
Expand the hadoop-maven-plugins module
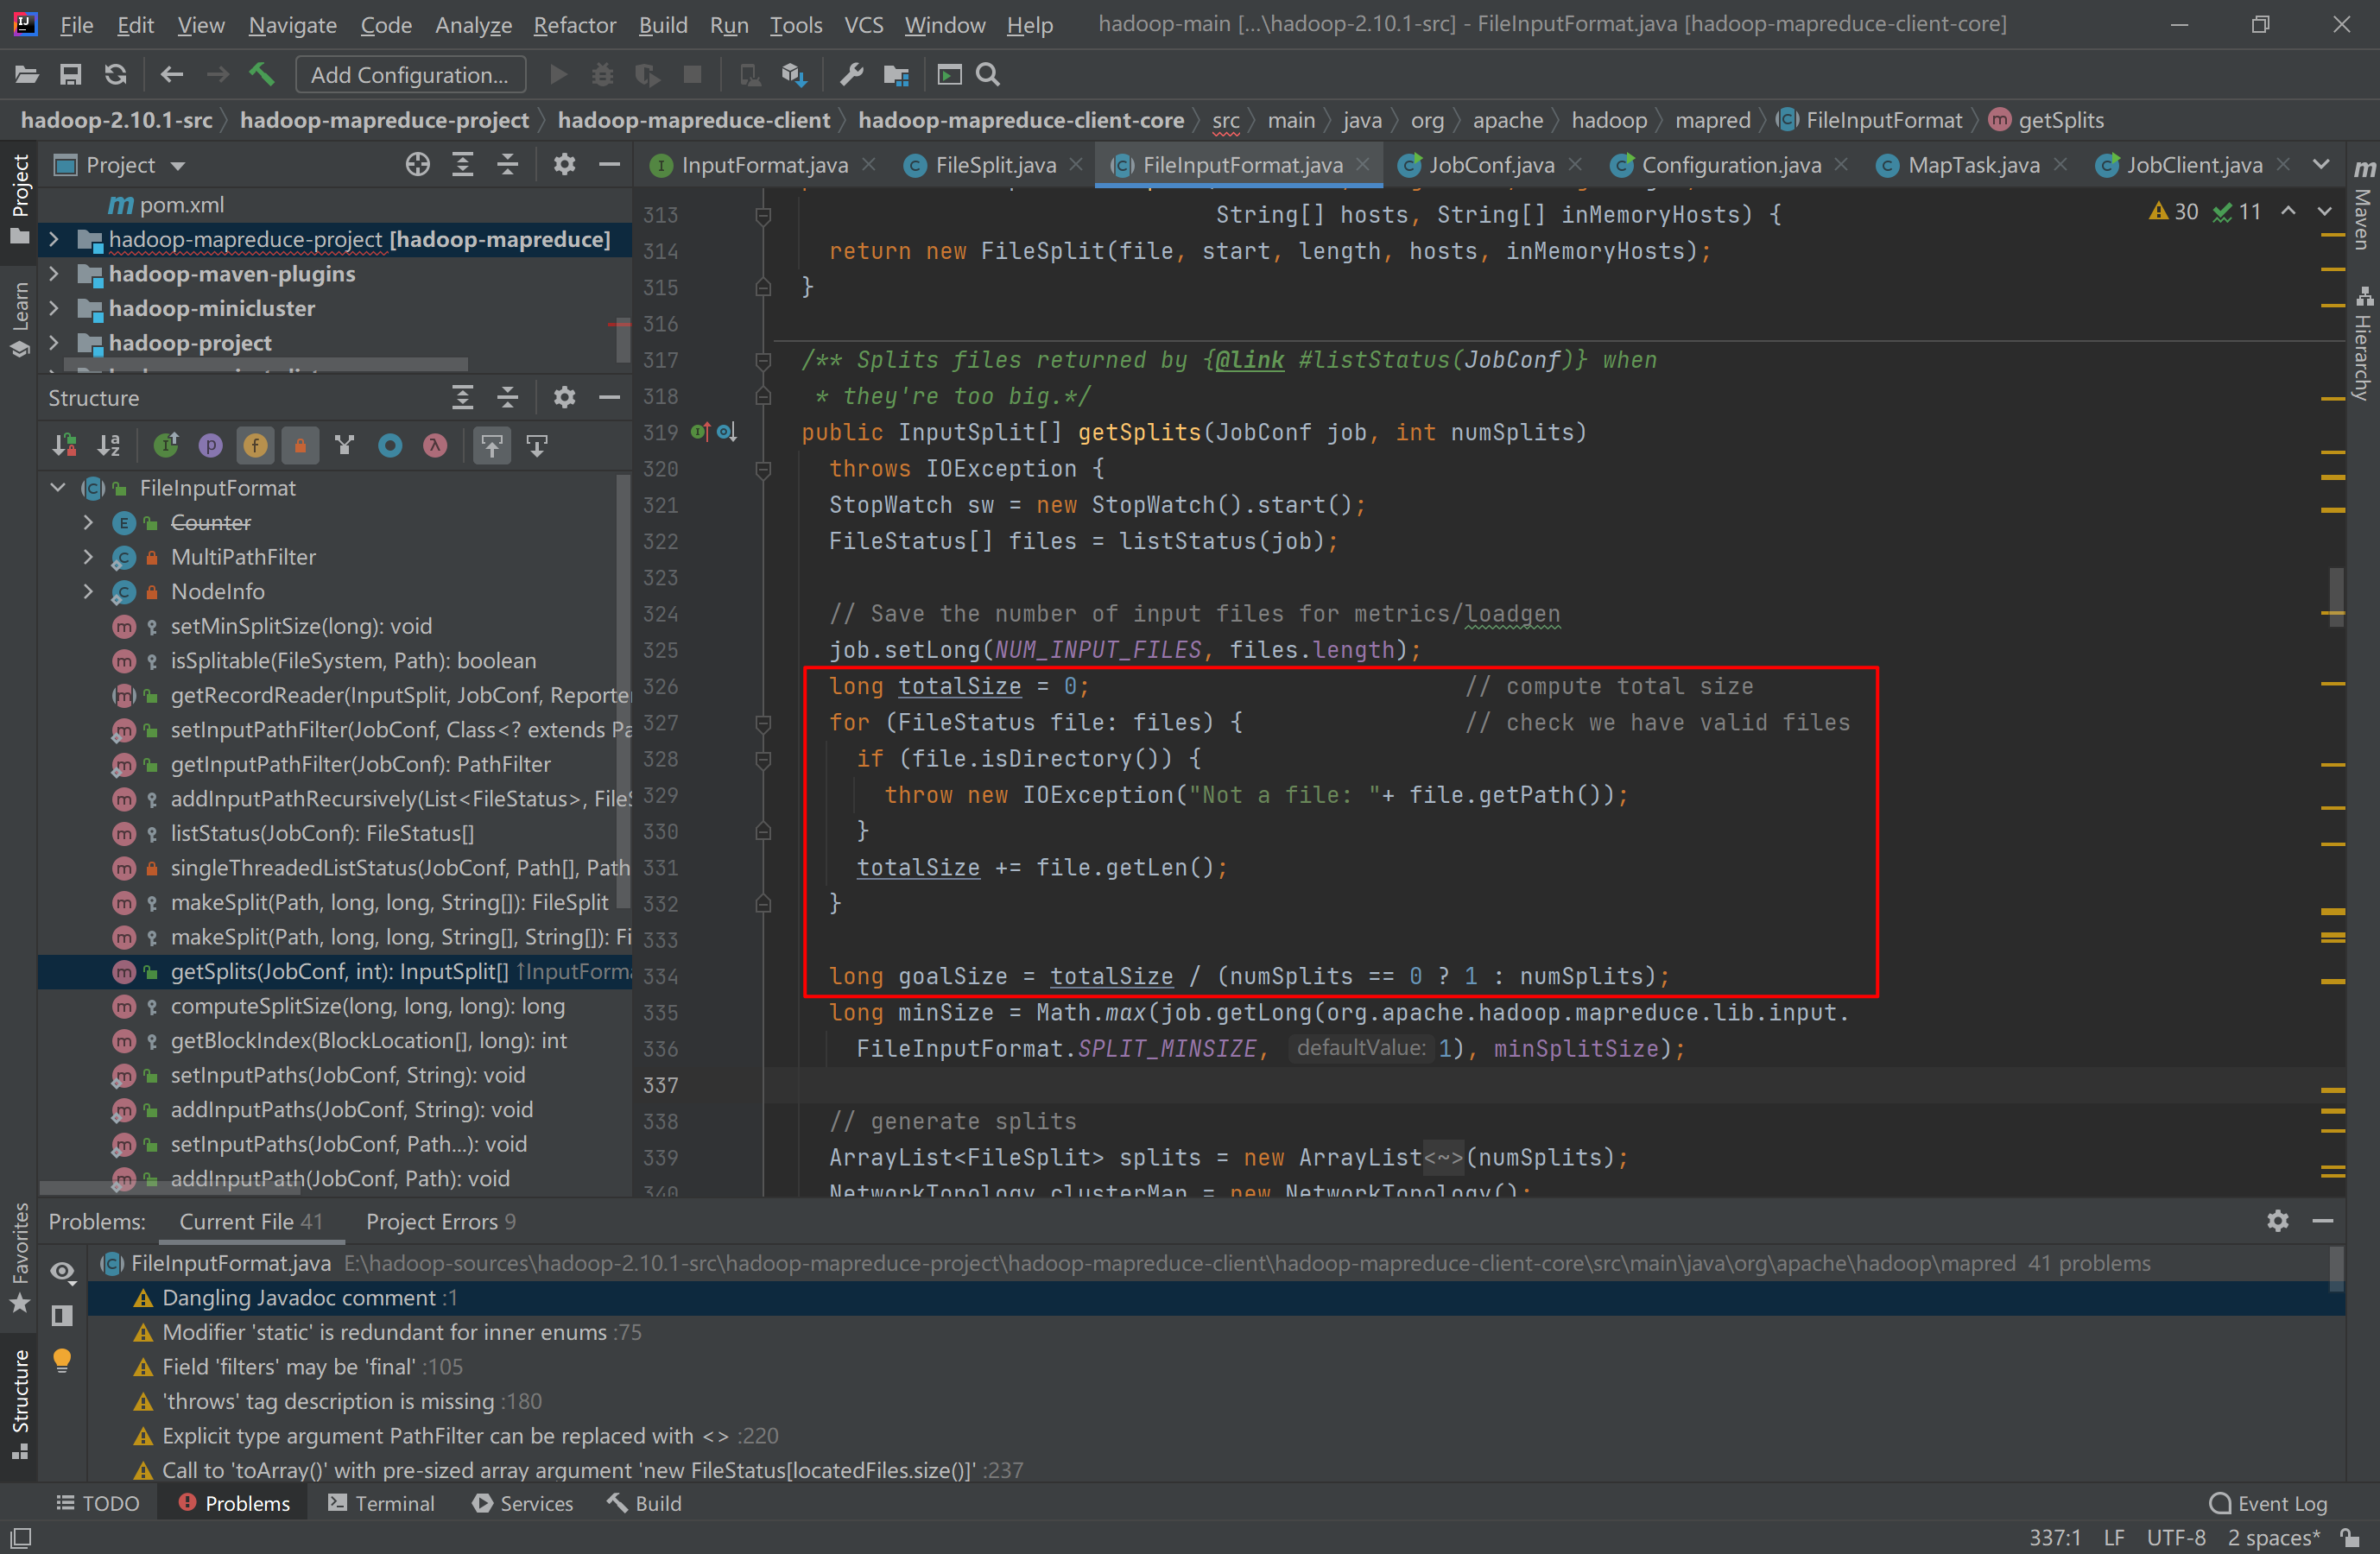click(54, 274)
